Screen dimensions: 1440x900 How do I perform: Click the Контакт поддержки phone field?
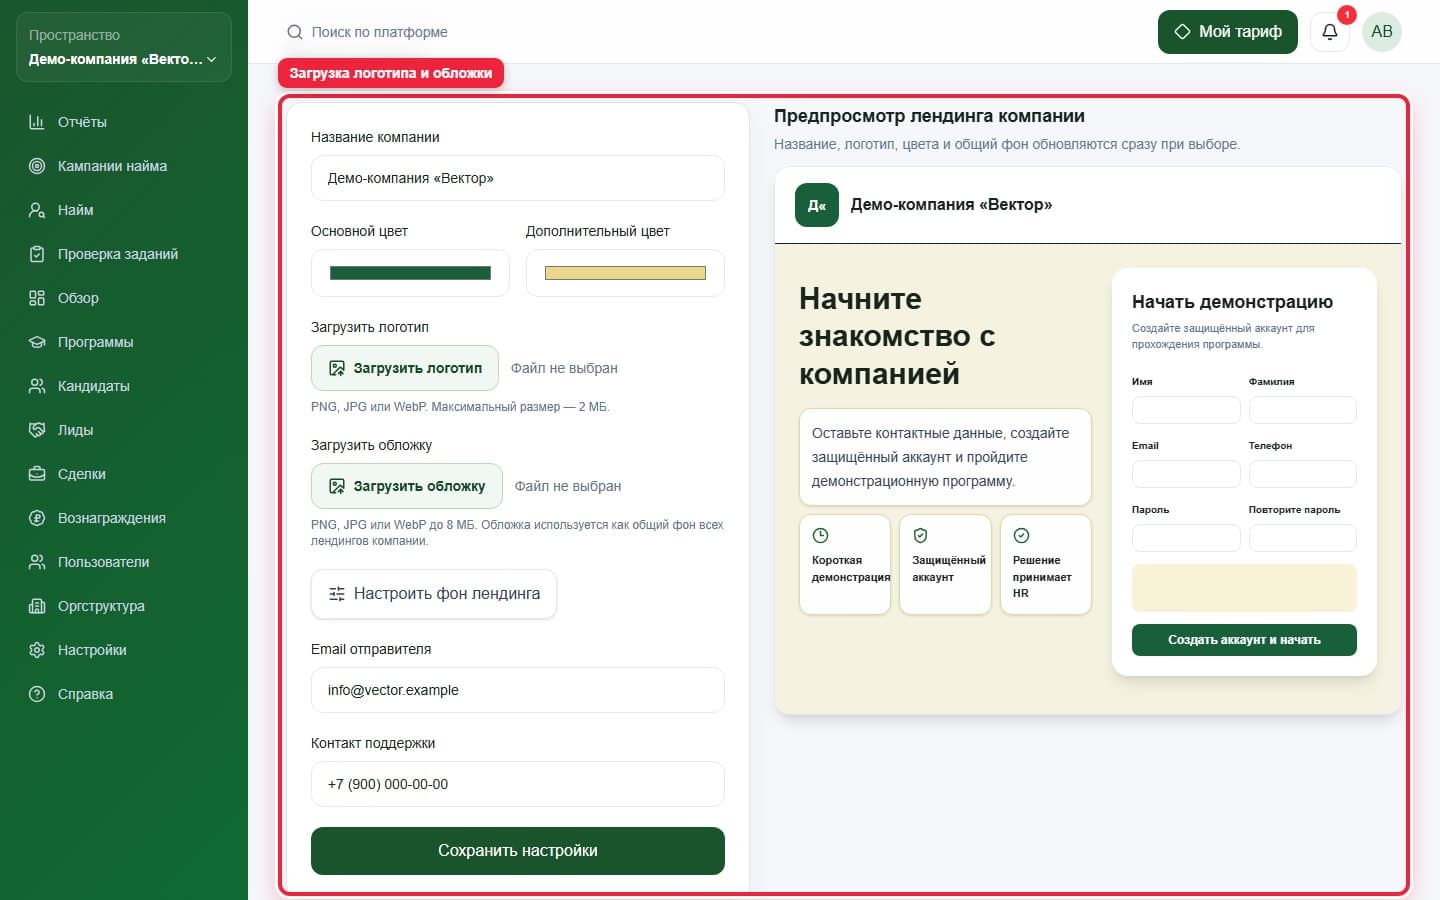[x=518, y=784]
